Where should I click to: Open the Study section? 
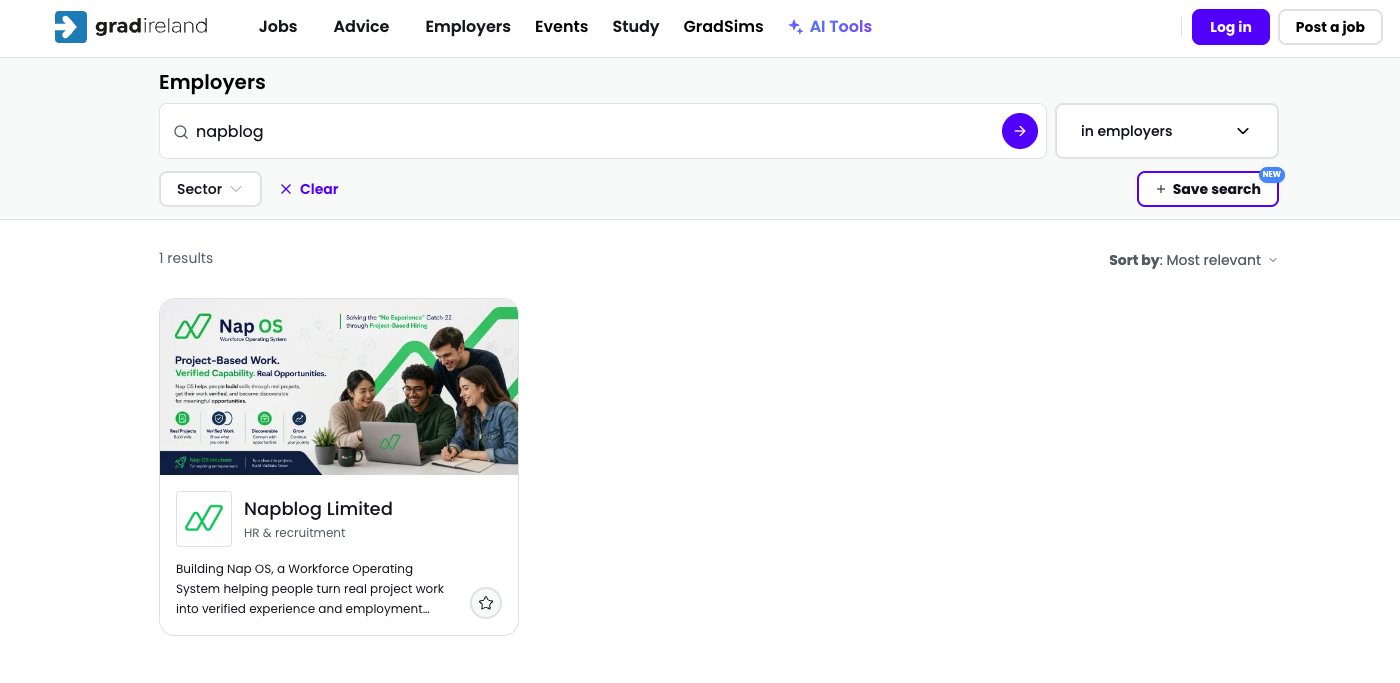pos(636,27)
